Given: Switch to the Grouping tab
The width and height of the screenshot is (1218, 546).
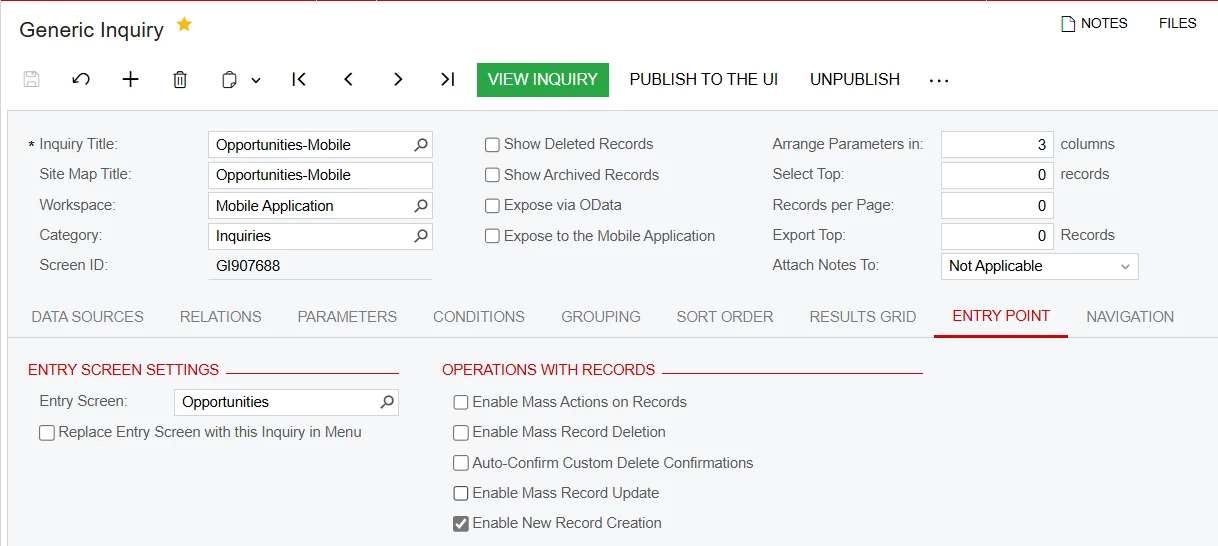Looking at the screenshot, I should [601, 317].
